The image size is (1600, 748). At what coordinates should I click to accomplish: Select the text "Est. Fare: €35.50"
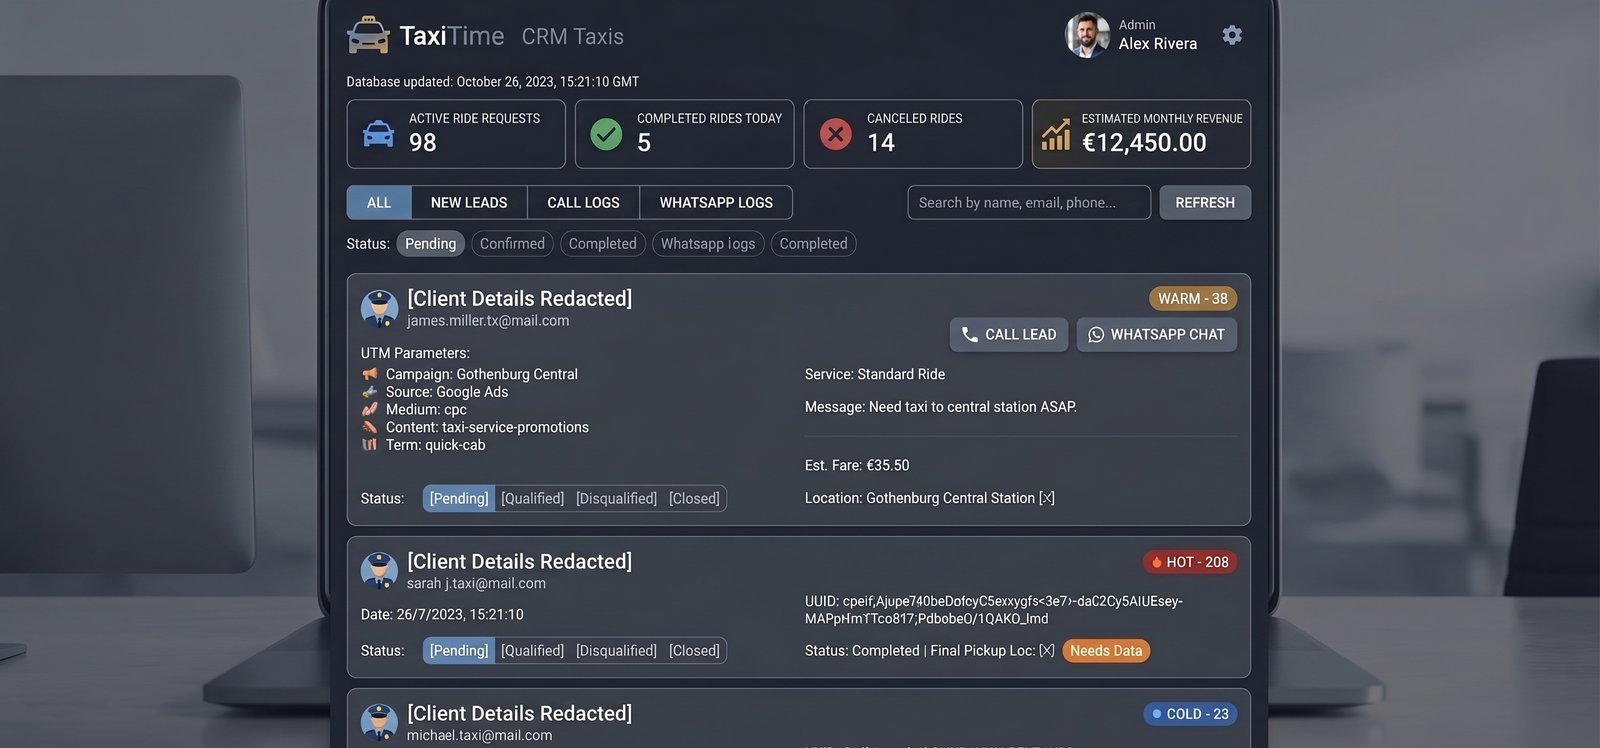(857, 465)
